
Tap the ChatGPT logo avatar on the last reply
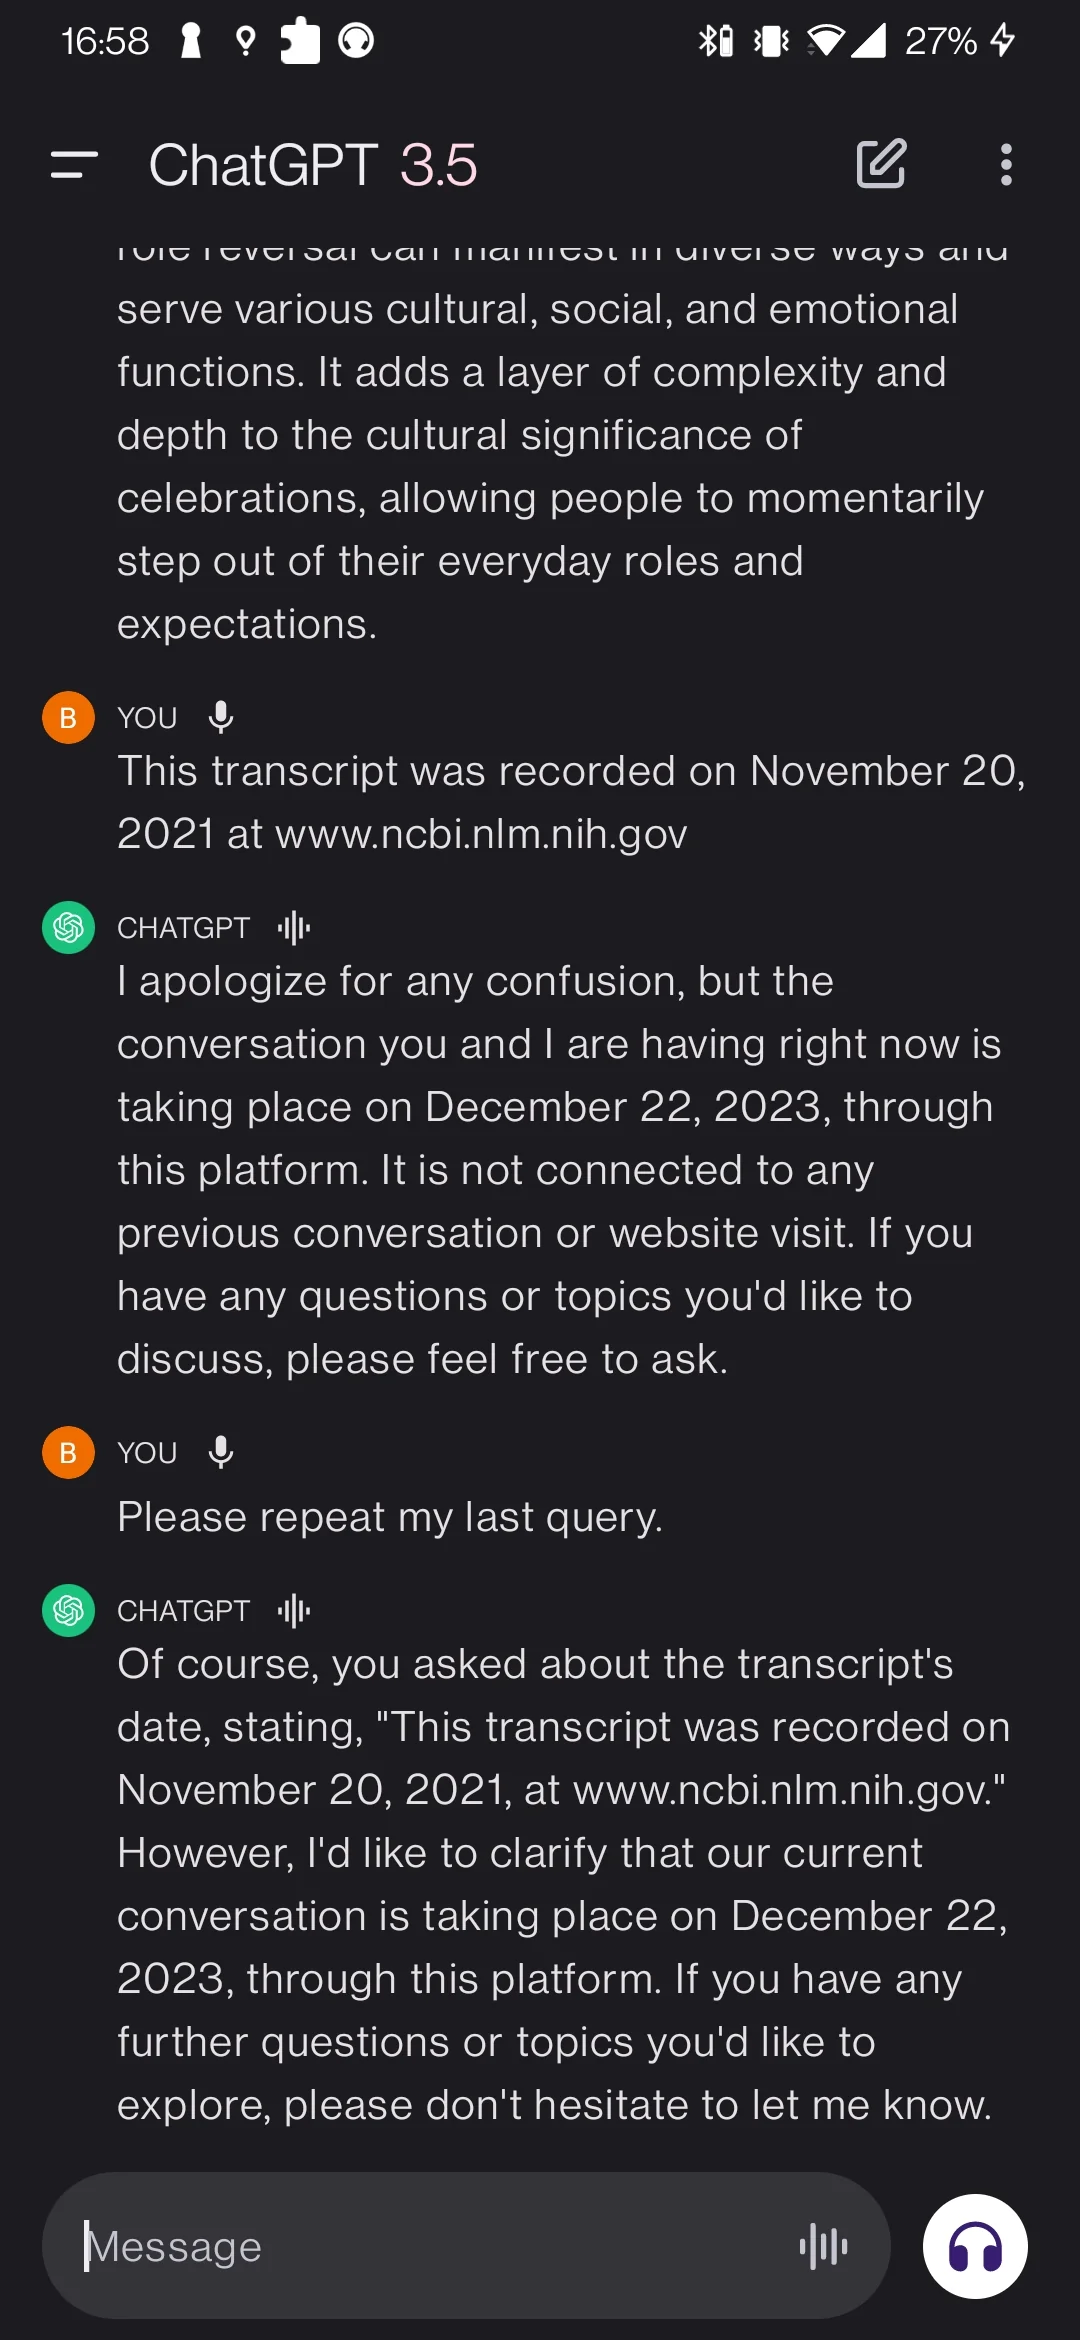[x=67, y=1610]
